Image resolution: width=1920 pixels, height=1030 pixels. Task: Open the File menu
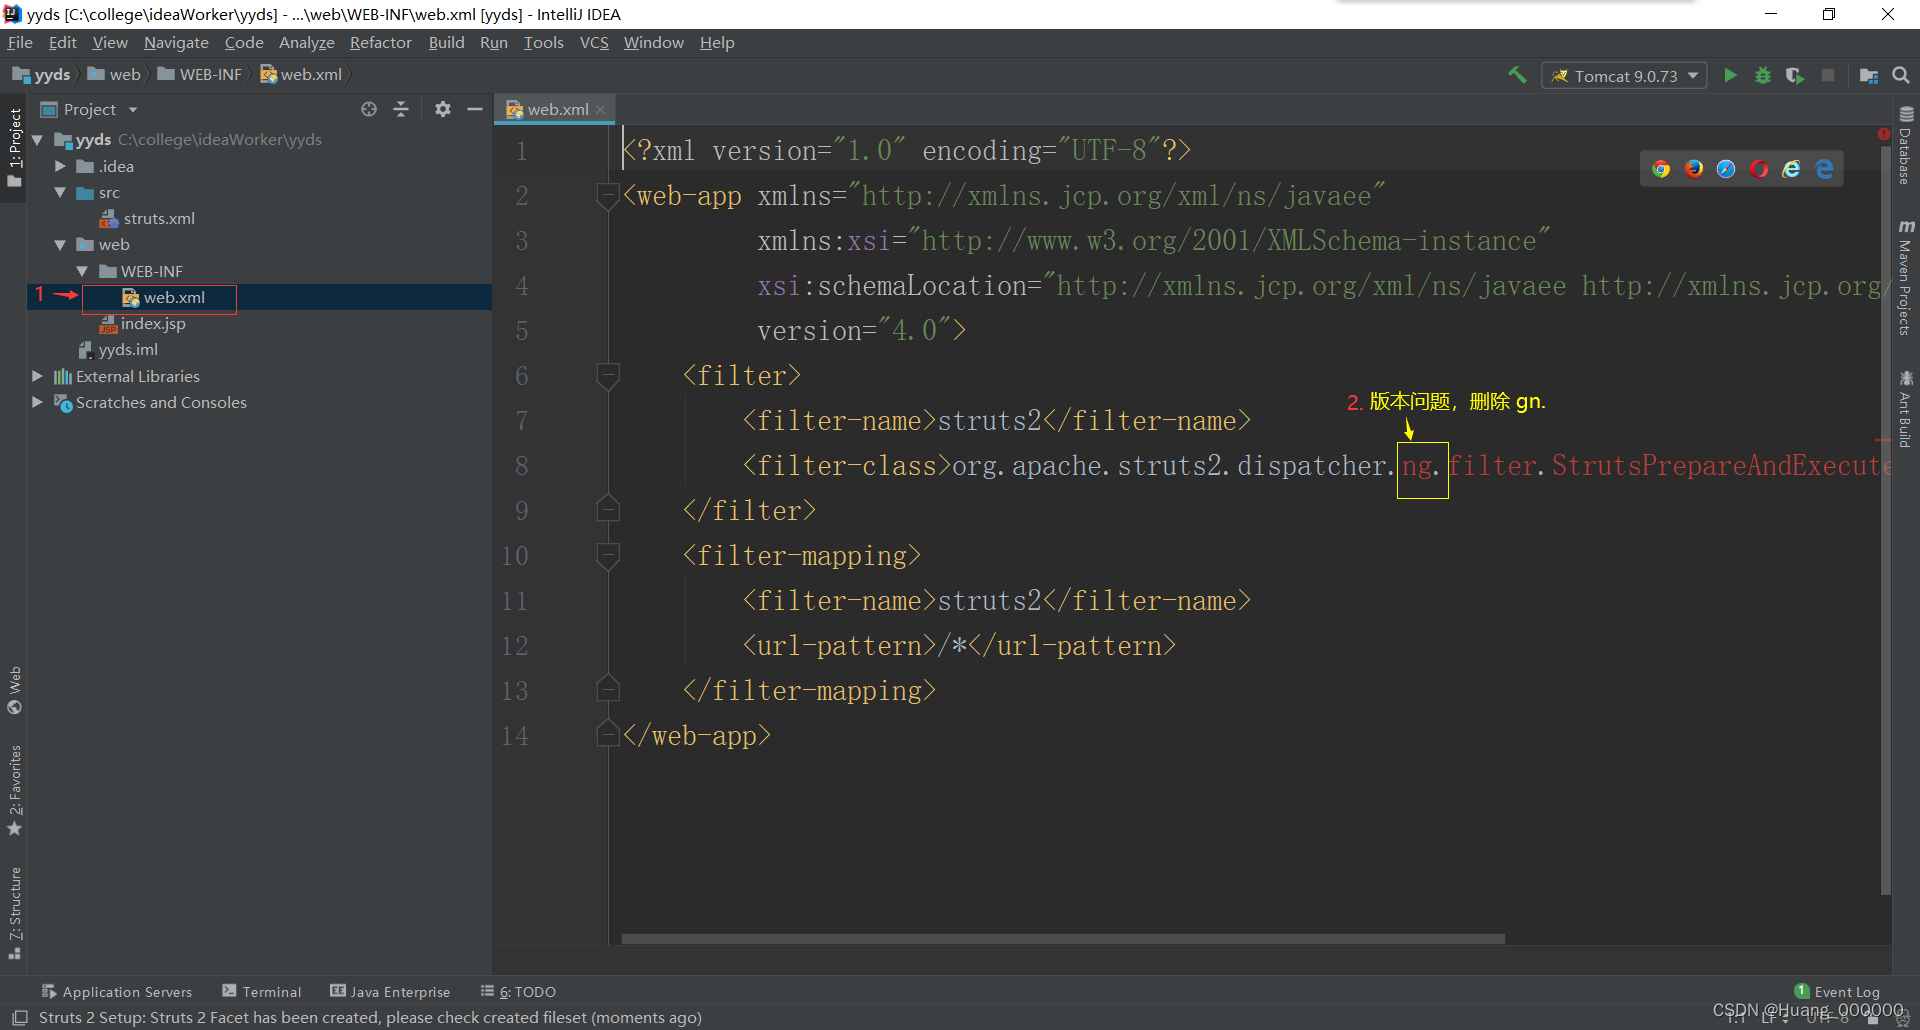[20, 42]
